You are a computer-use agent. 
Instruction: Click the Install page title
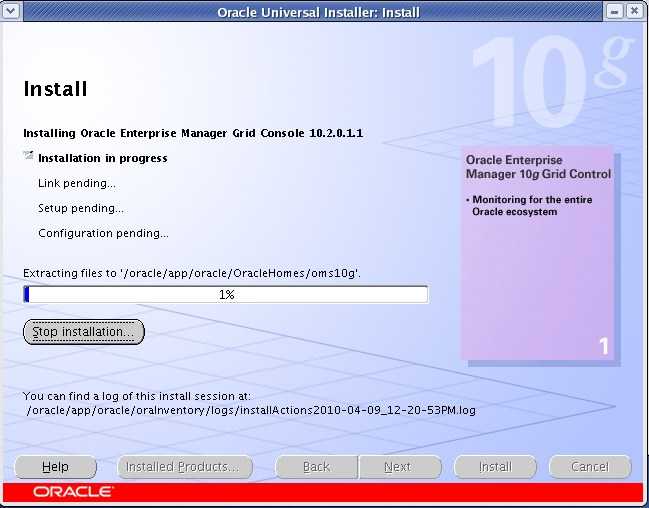tap(55, 89)
